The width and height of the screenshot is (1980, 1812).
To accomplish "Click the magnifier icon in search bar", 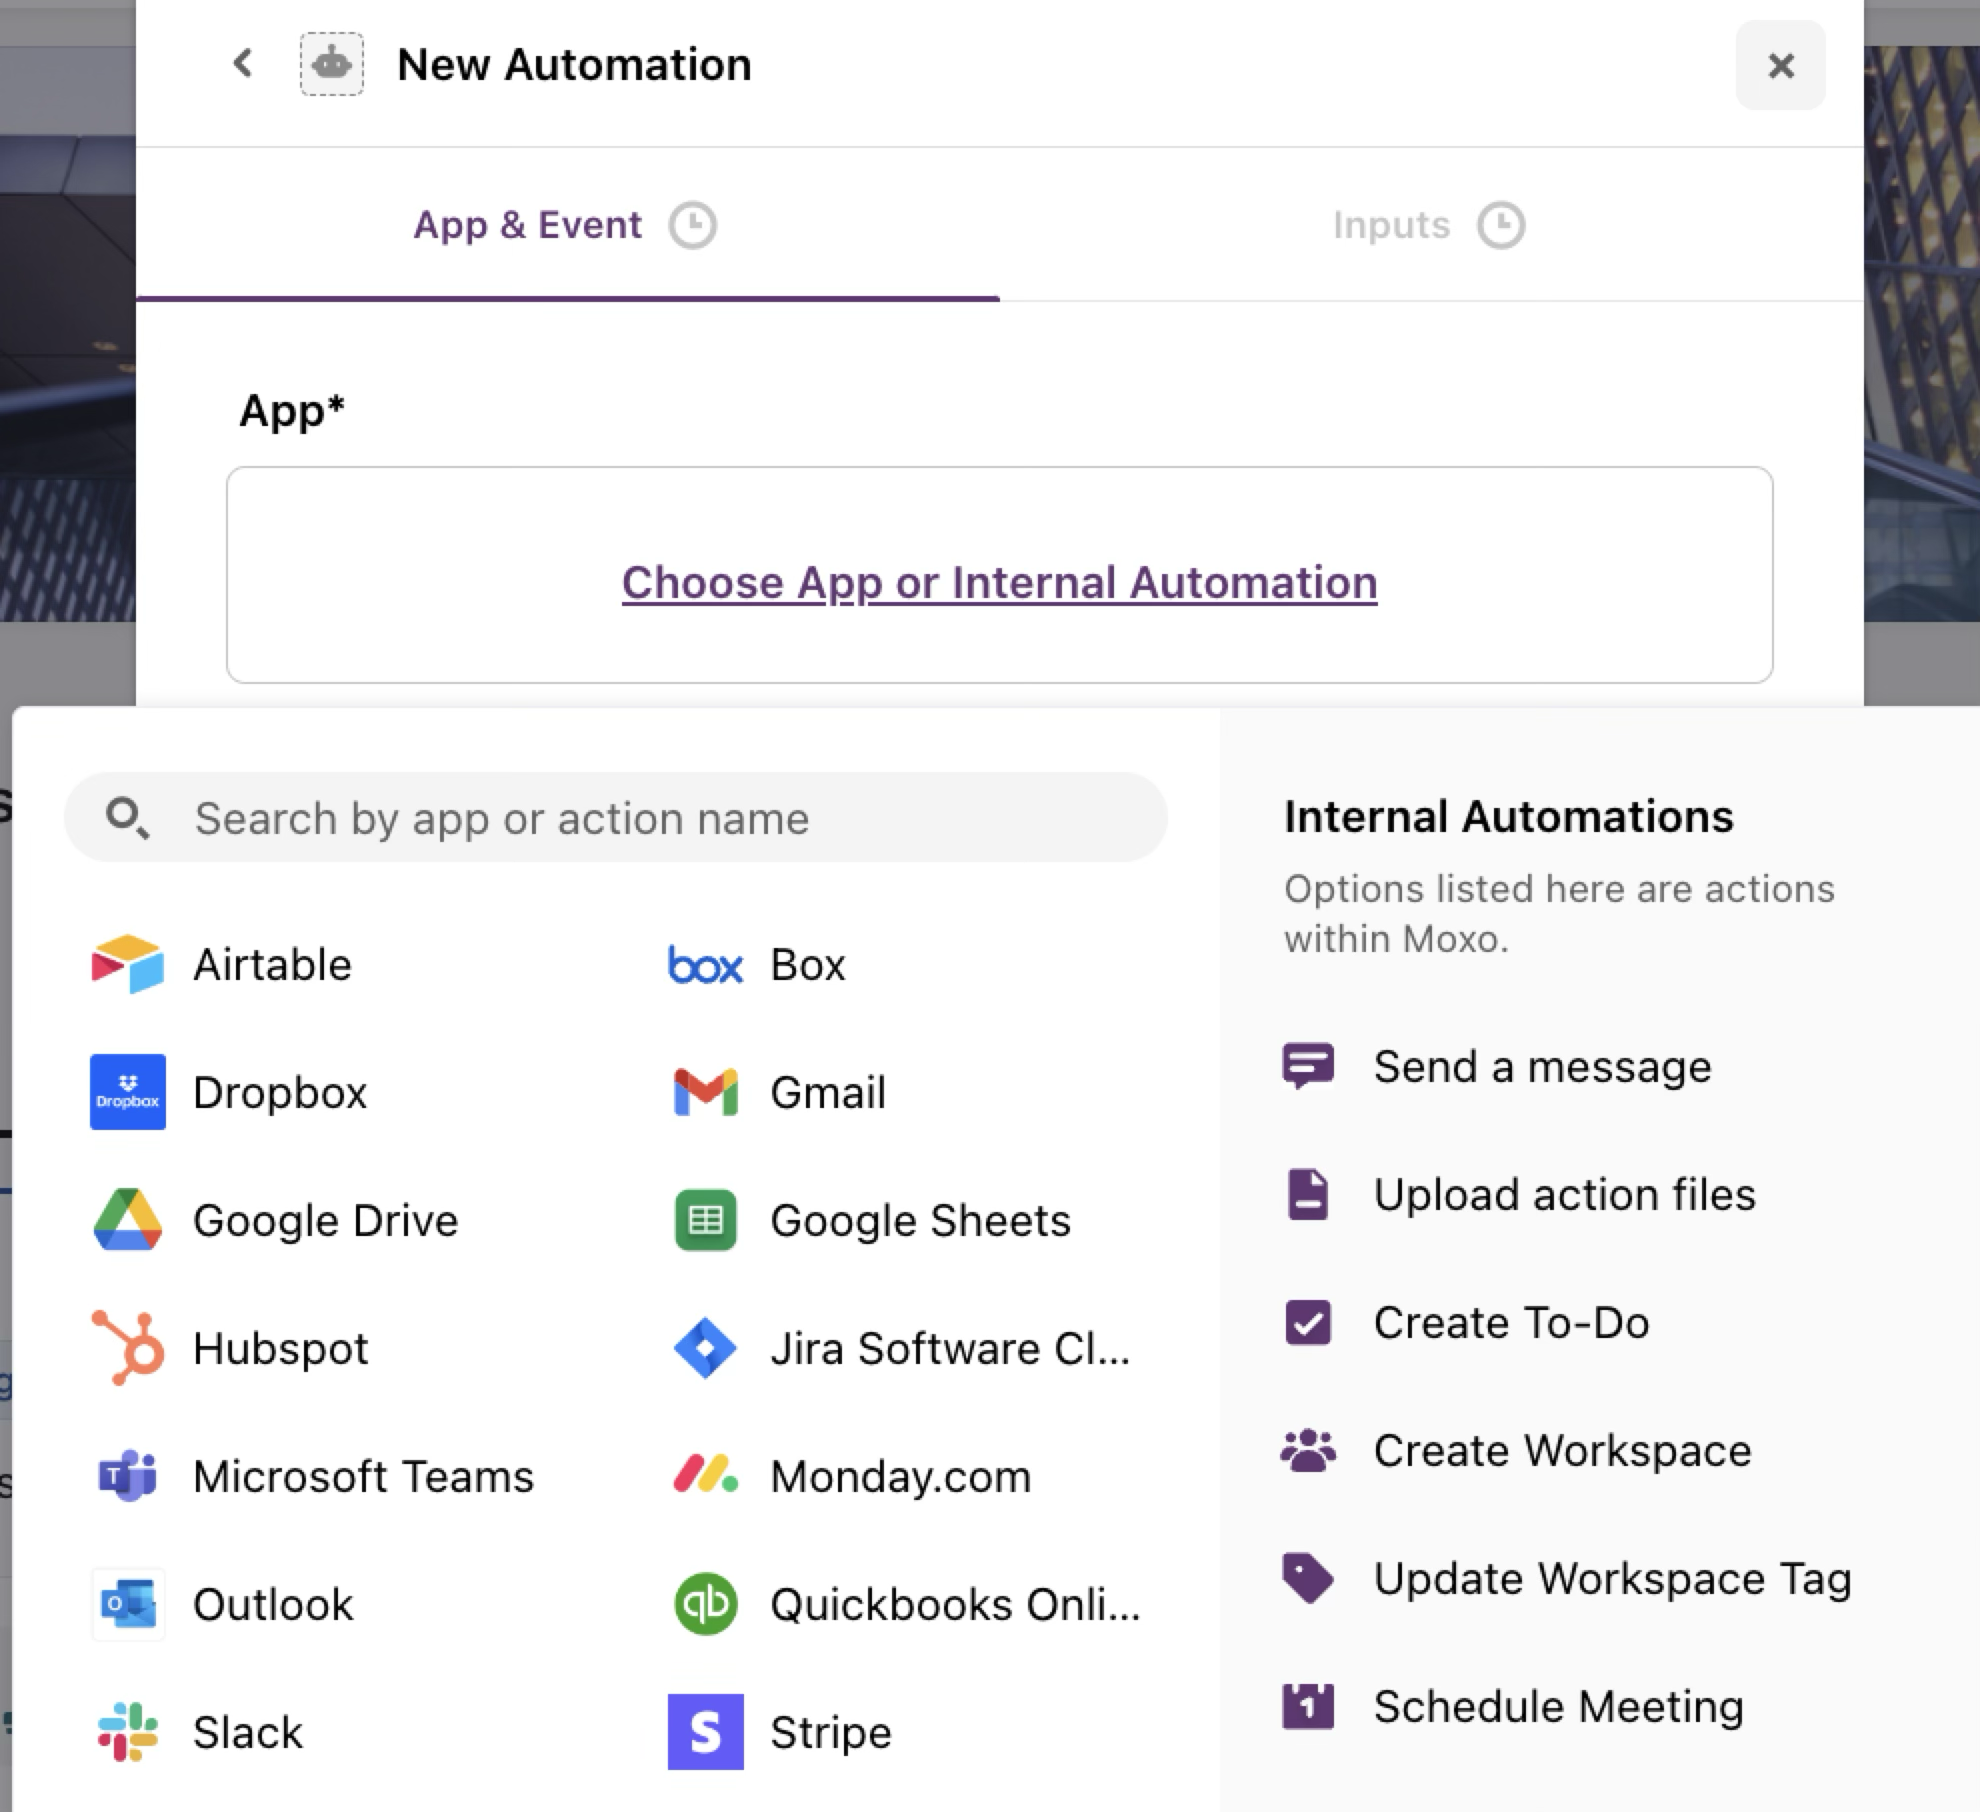I will click(x=127, y=818).
